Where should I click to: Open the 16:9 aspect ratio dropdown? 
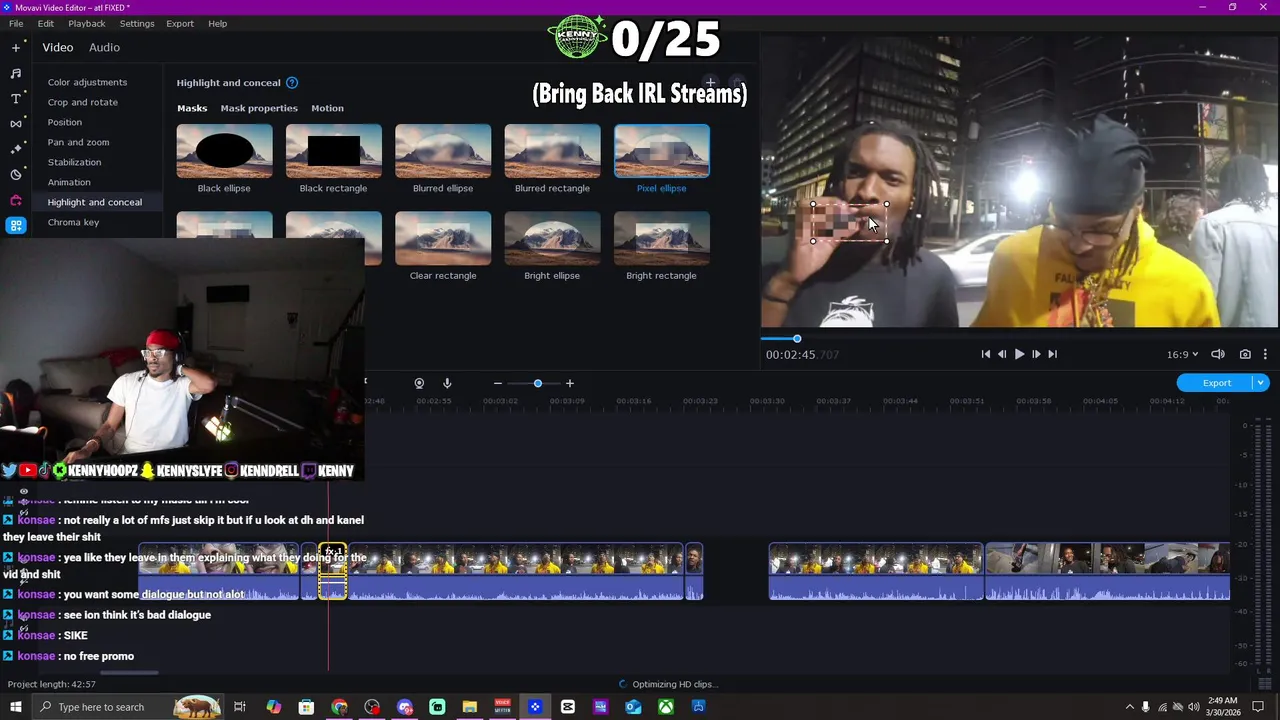[x=1182, y=354]
